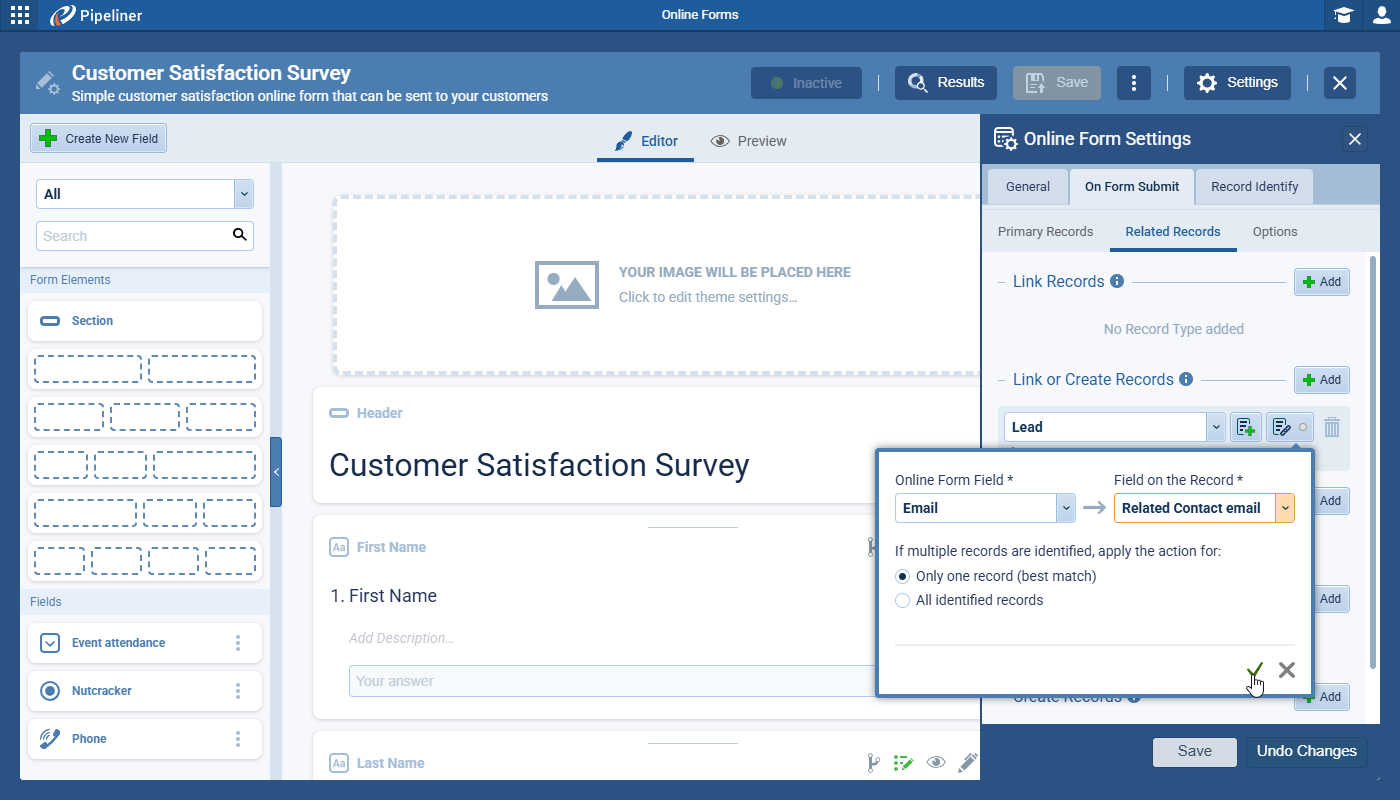Click the pencil edit icon on Last Name

tap(967, 763)
